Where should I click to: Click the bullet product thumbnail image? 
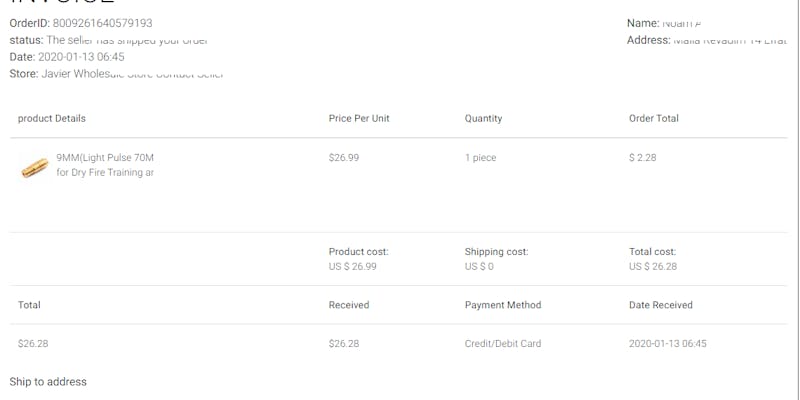coord(34,168)
